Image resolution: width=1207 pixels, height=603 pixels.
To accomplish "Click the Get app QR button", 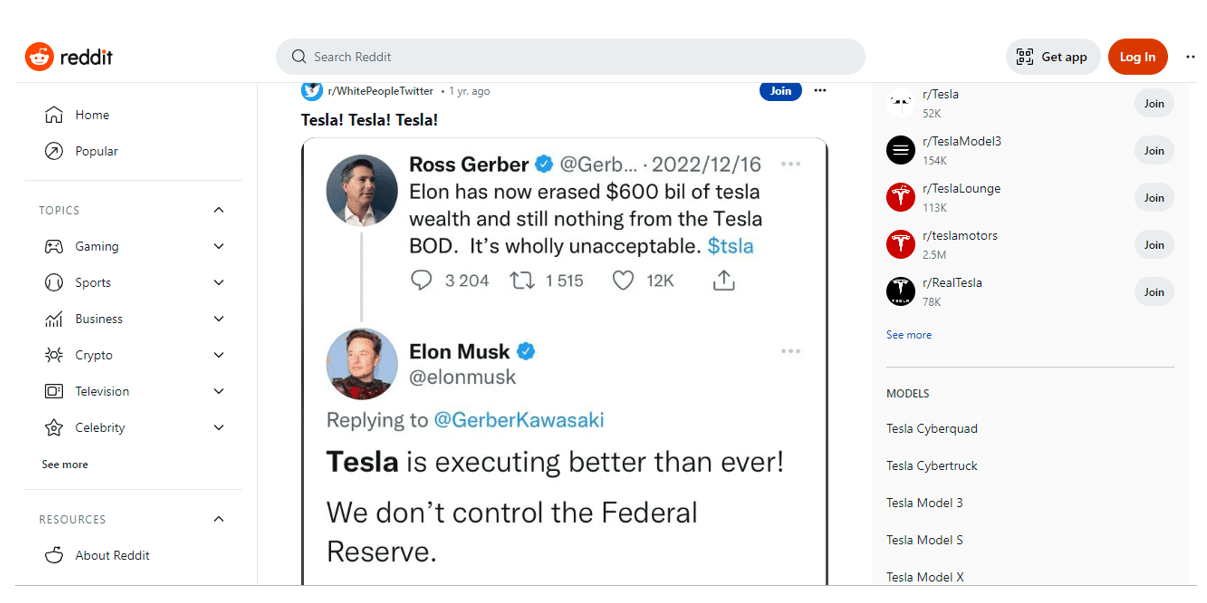I will point(1052,57).
